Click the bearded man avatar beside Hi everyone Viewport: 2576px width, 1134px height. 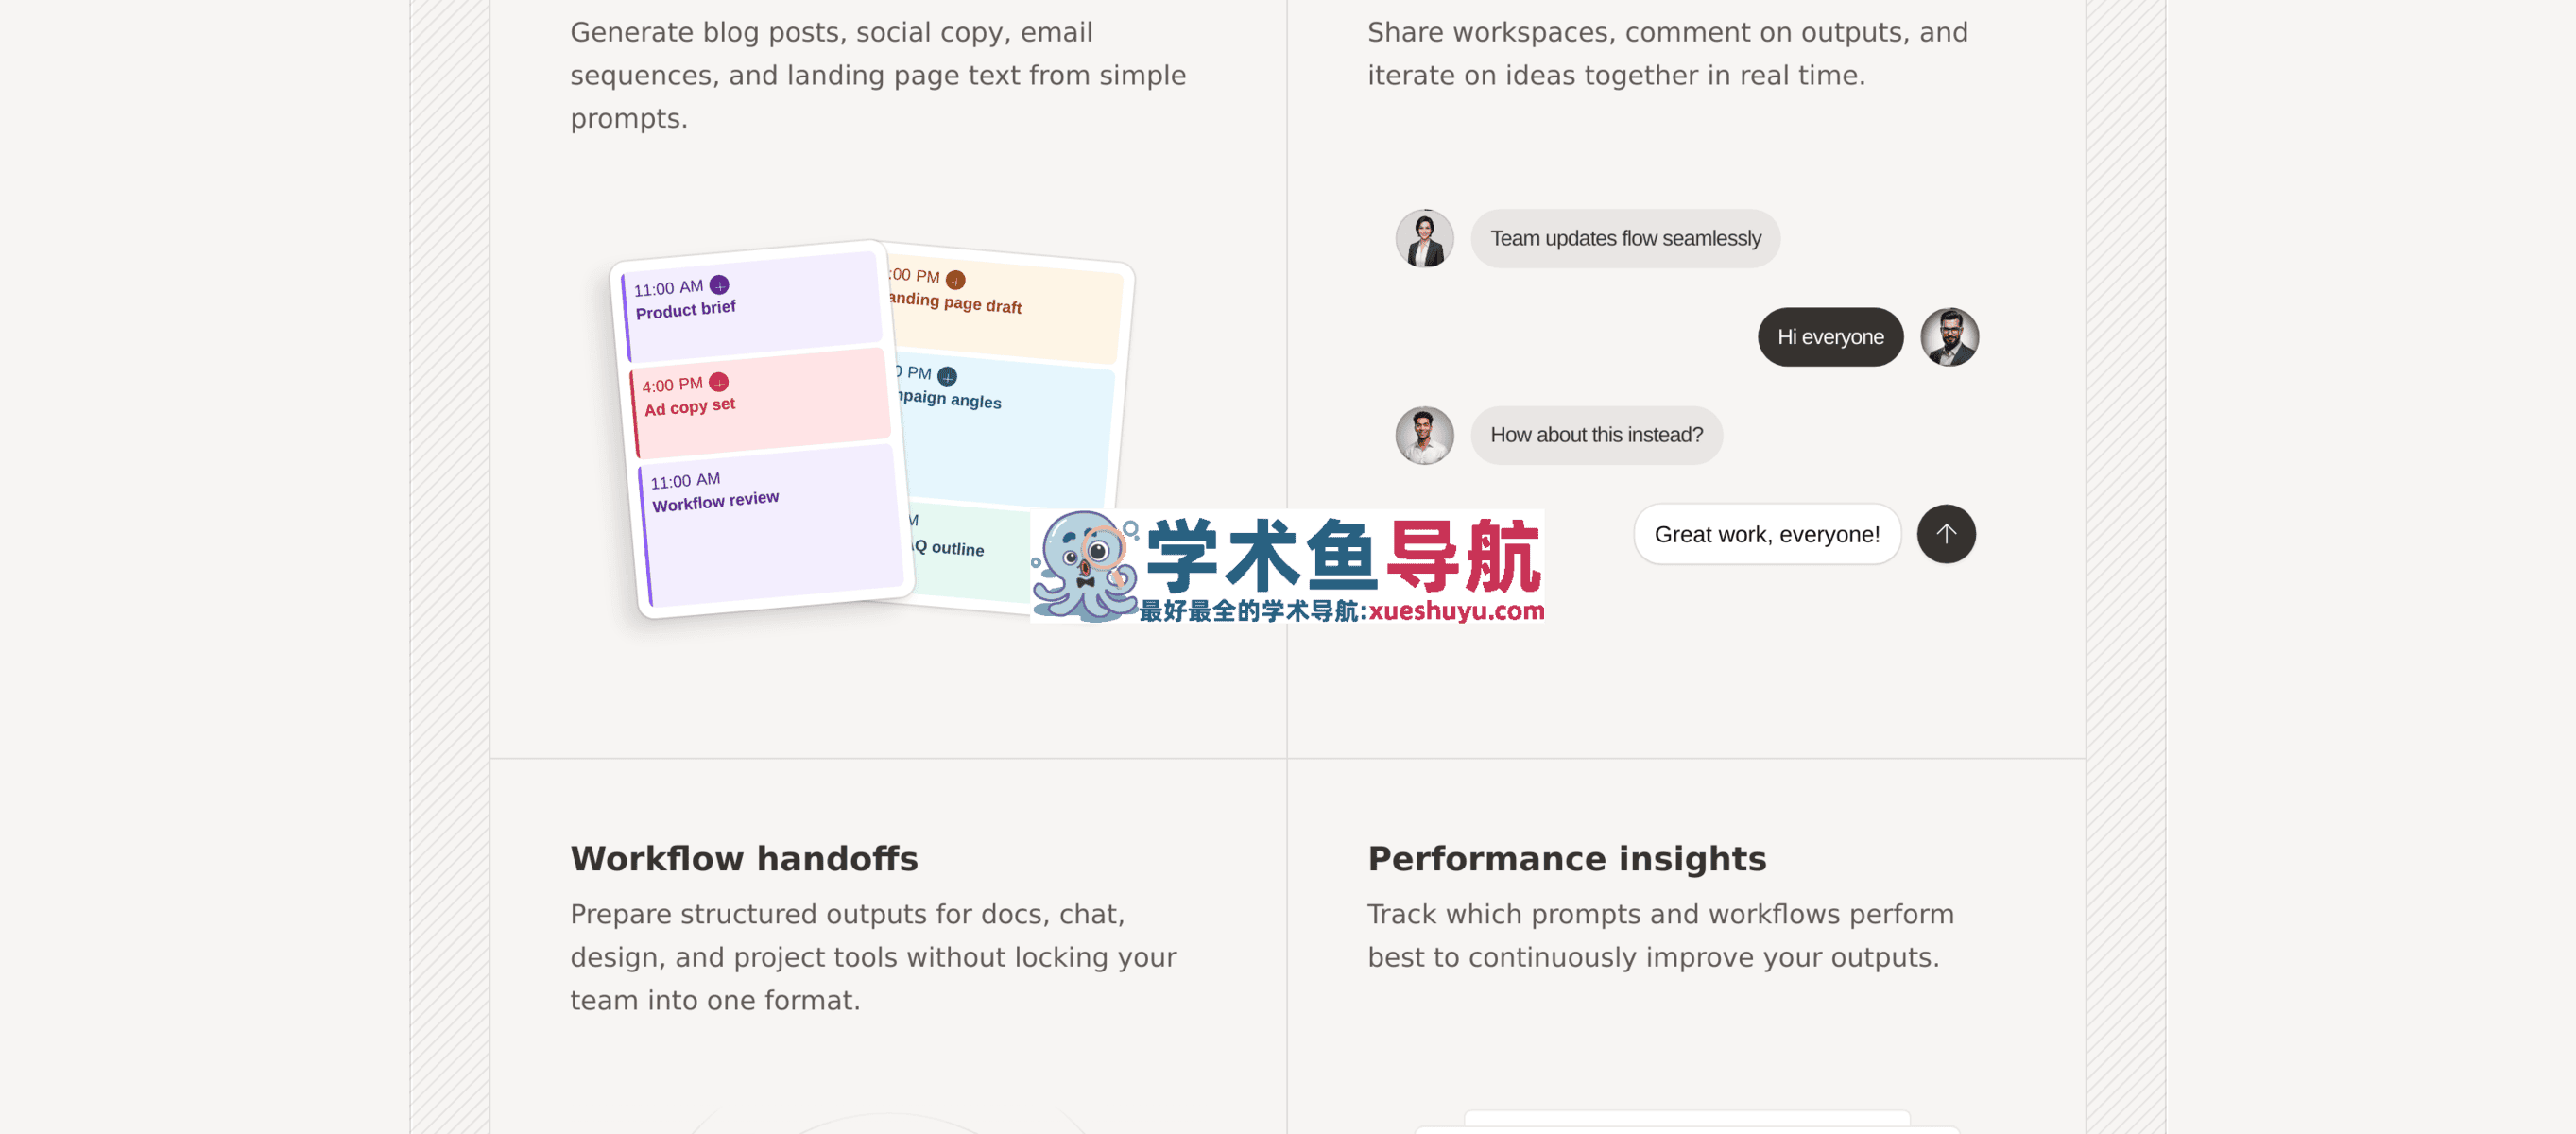click(x=1949, y=337)
